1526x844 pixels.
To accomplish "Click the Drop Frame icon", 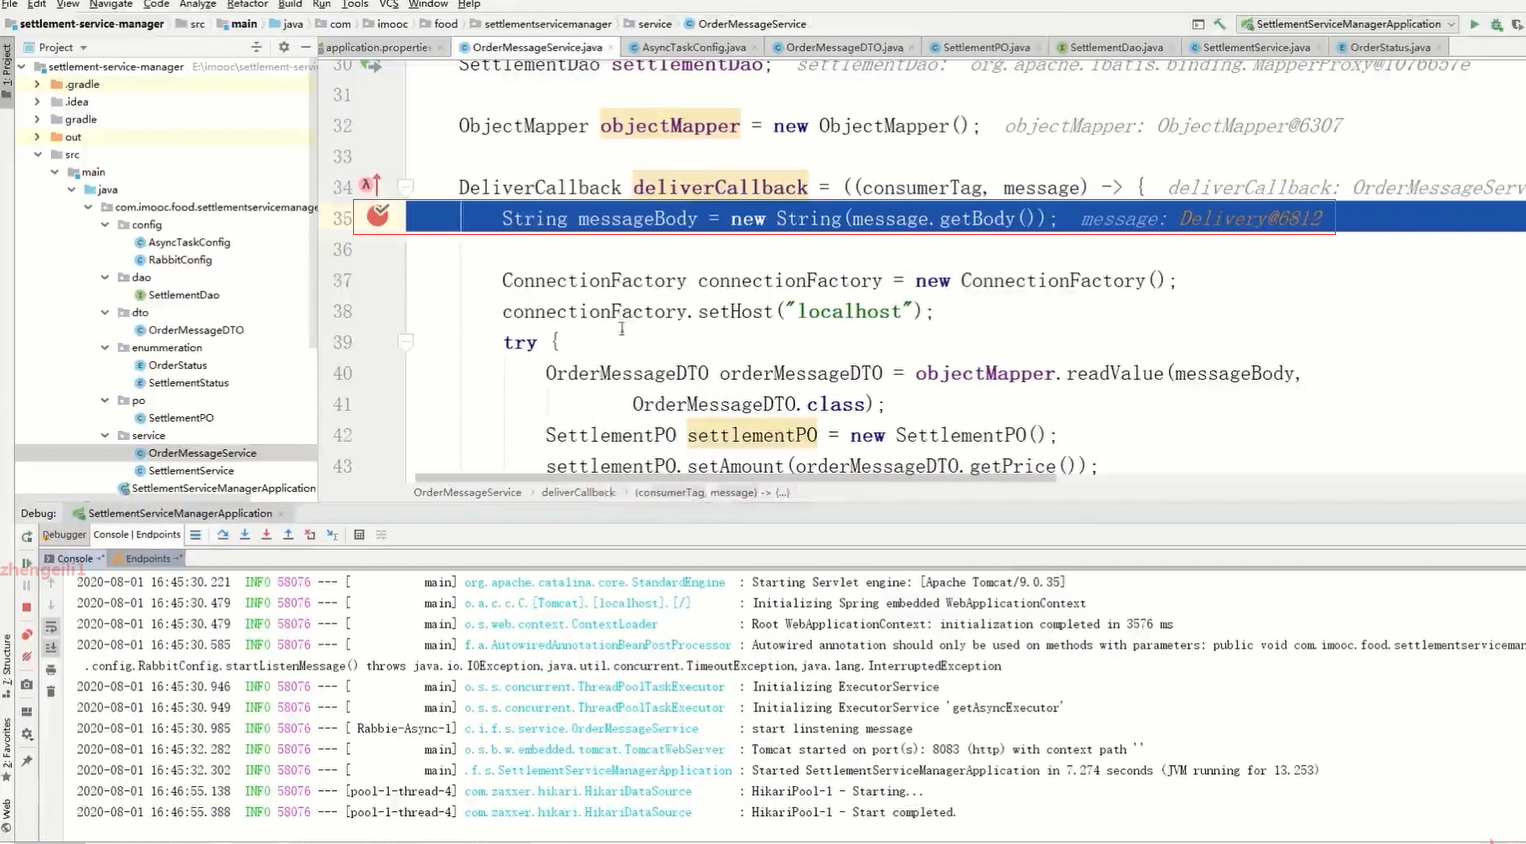I will click(x=310, y=535).
